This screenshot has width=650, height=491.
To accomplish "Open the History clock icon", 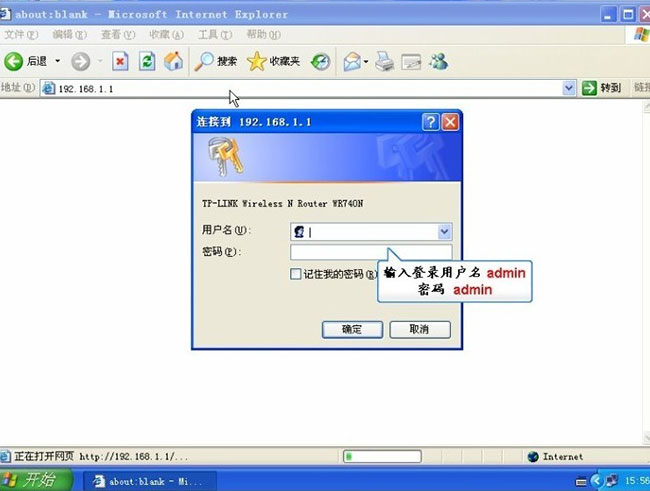I will click(x=320, y=62).
